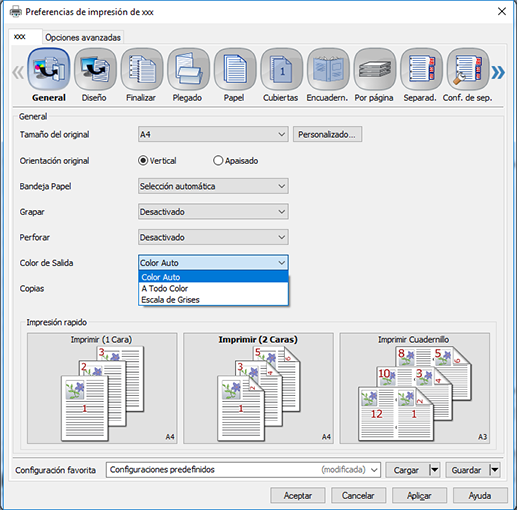The width and height of the screenshot is (517, 510).
Task: Select the Imprimir Cuadernillo quick print thumbnail
Action: click(x=414, y=388)
